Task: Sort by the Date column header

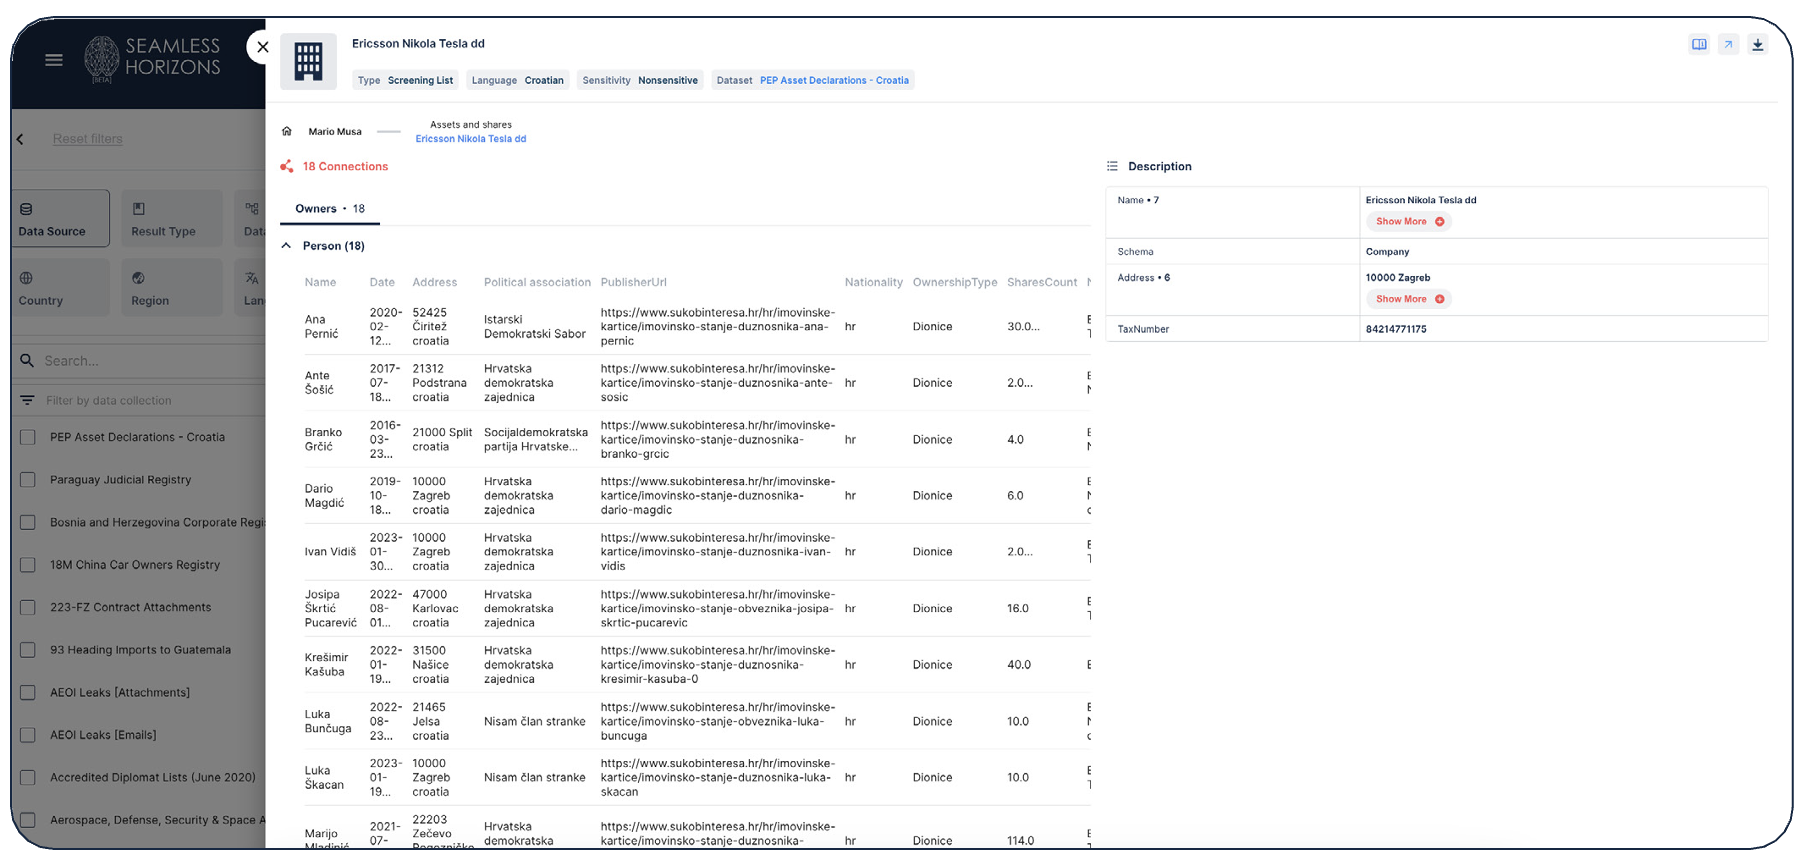Action: [382, 283]
